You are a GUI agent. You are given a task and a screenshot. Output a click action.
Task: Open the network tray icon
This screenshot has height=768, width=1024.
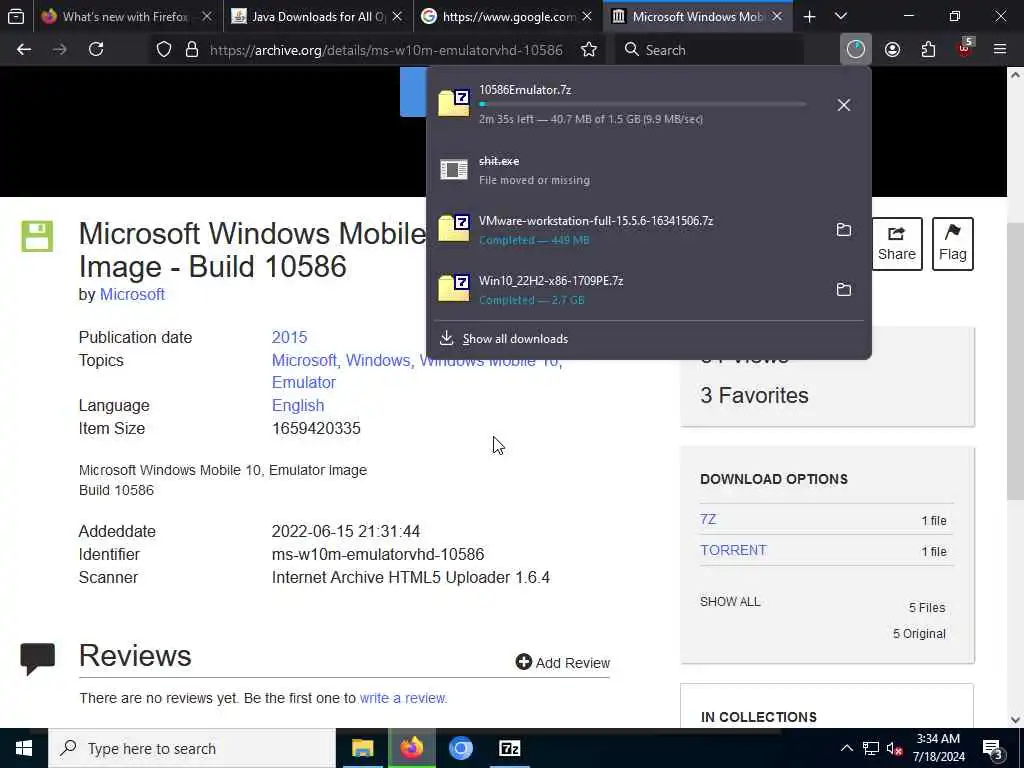[x=871, y=748]
